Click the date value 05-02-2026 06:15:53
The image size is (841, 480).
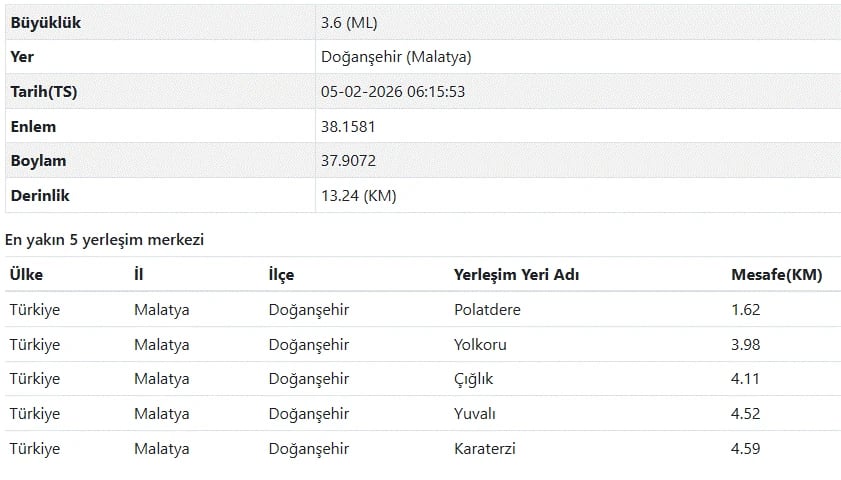coord(393,92)
